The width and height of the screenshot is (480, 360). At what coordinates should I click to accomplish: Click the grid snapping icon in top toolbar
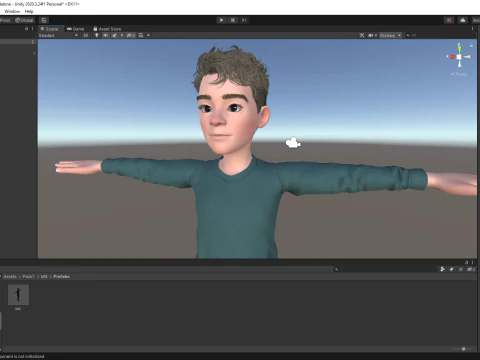[44, 20]
